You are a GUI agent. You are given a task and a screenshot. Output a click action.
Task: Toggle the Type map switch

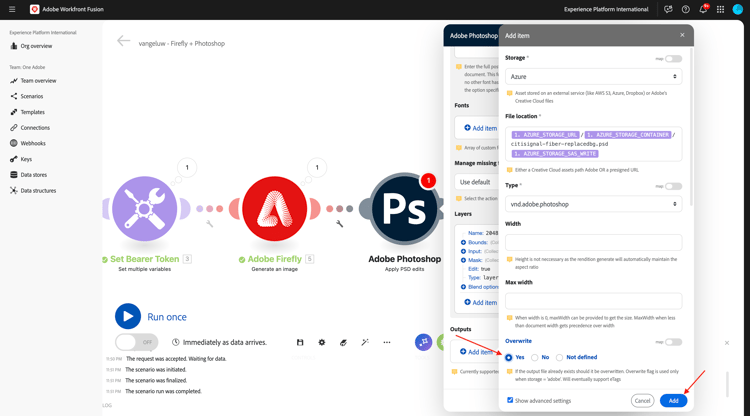673,186
